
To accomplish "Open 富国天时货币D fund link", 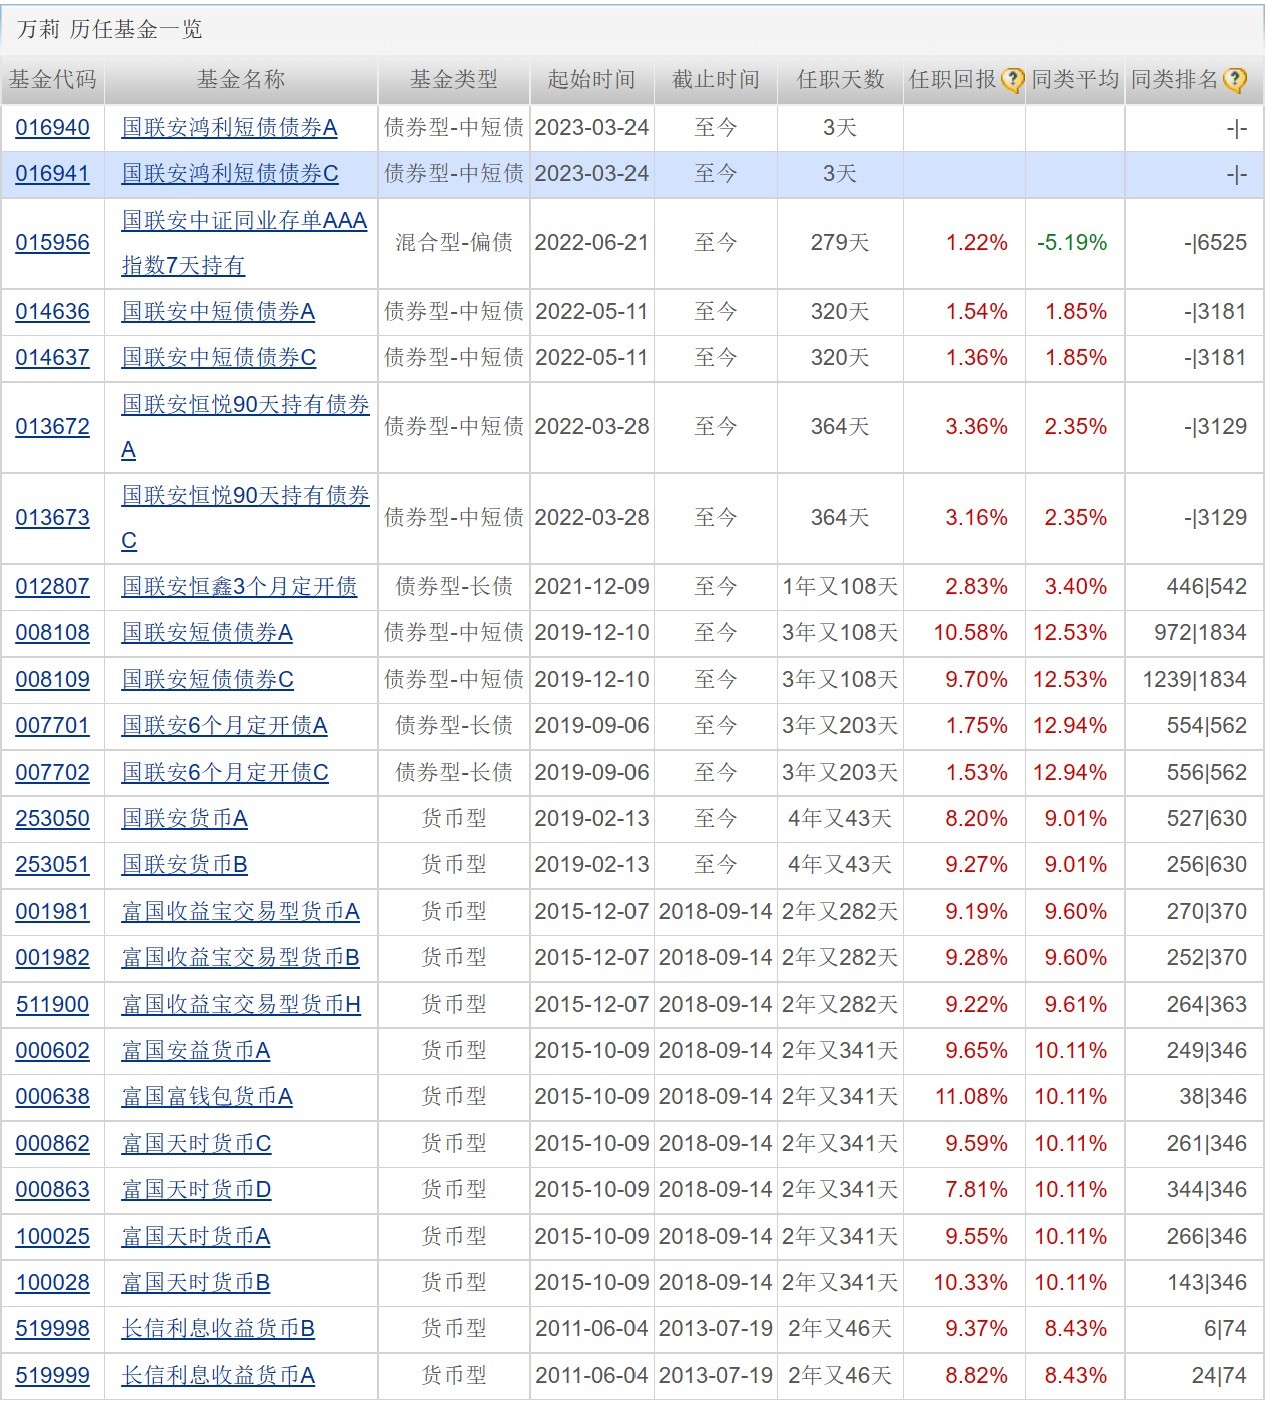I will 196,1190.
